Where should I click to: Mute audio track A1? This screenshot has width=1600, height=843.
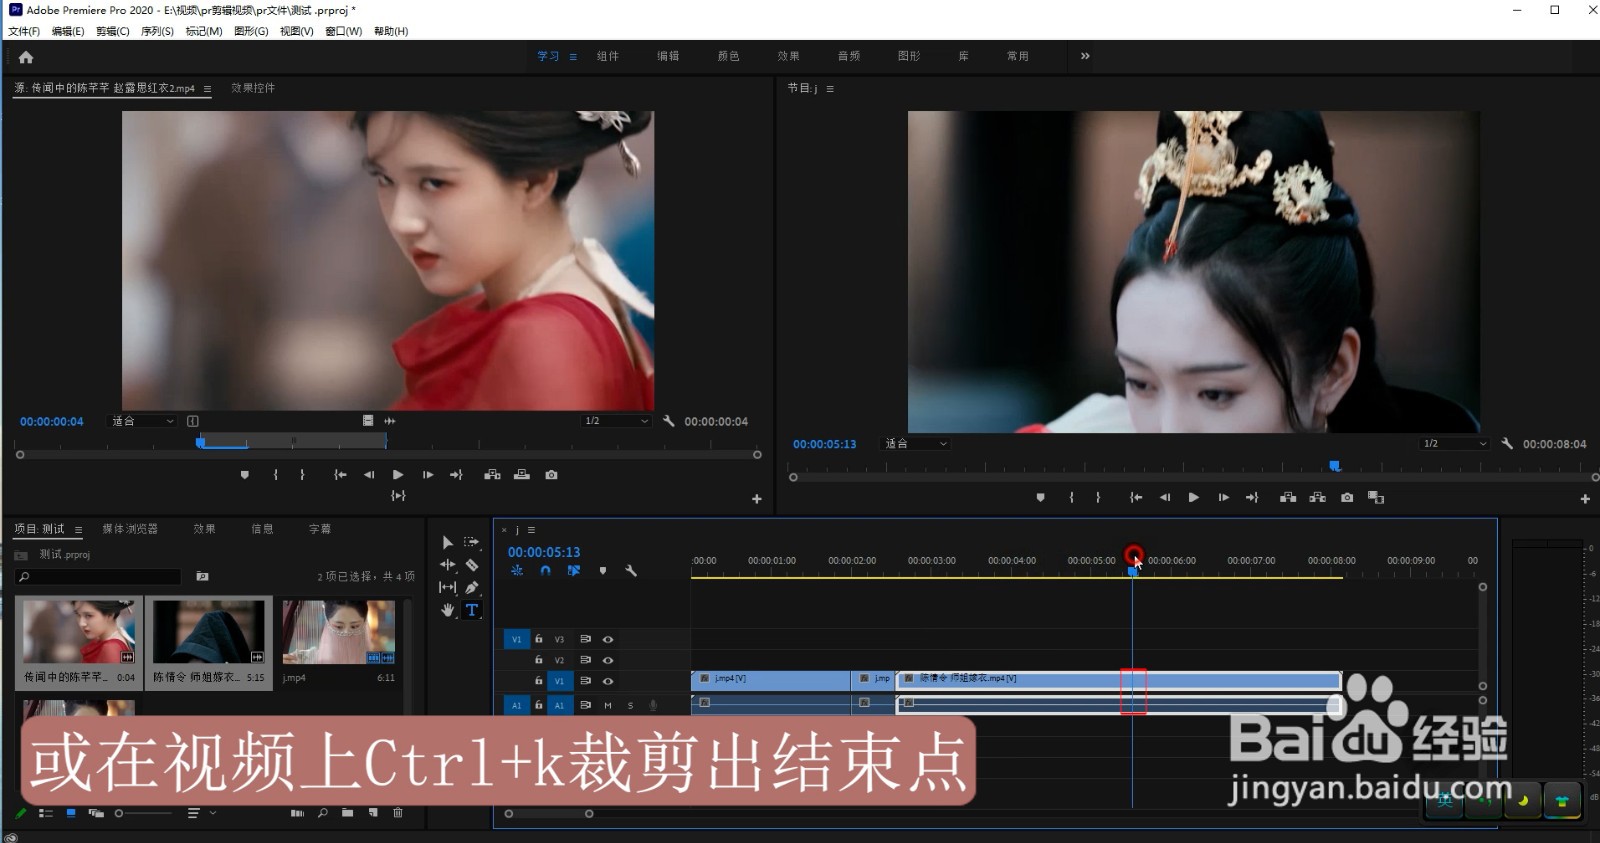click(608, 705)
